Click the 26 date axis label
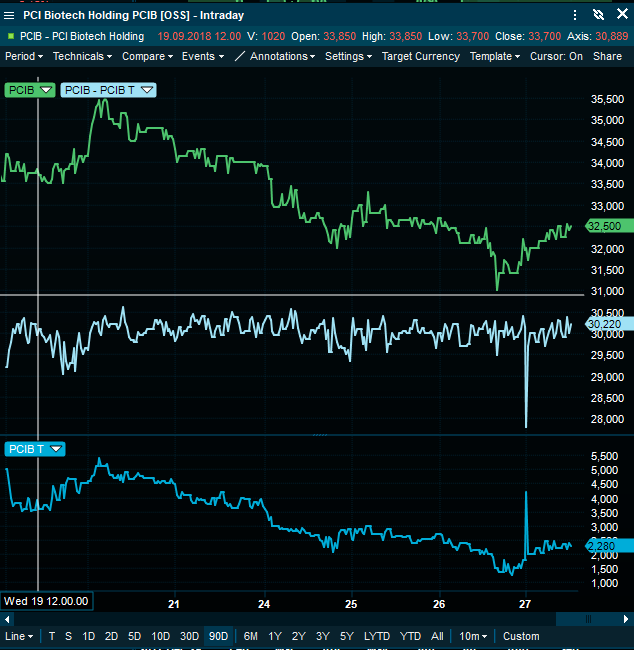This screenshot has width=634, height=650. pos(439,604)
